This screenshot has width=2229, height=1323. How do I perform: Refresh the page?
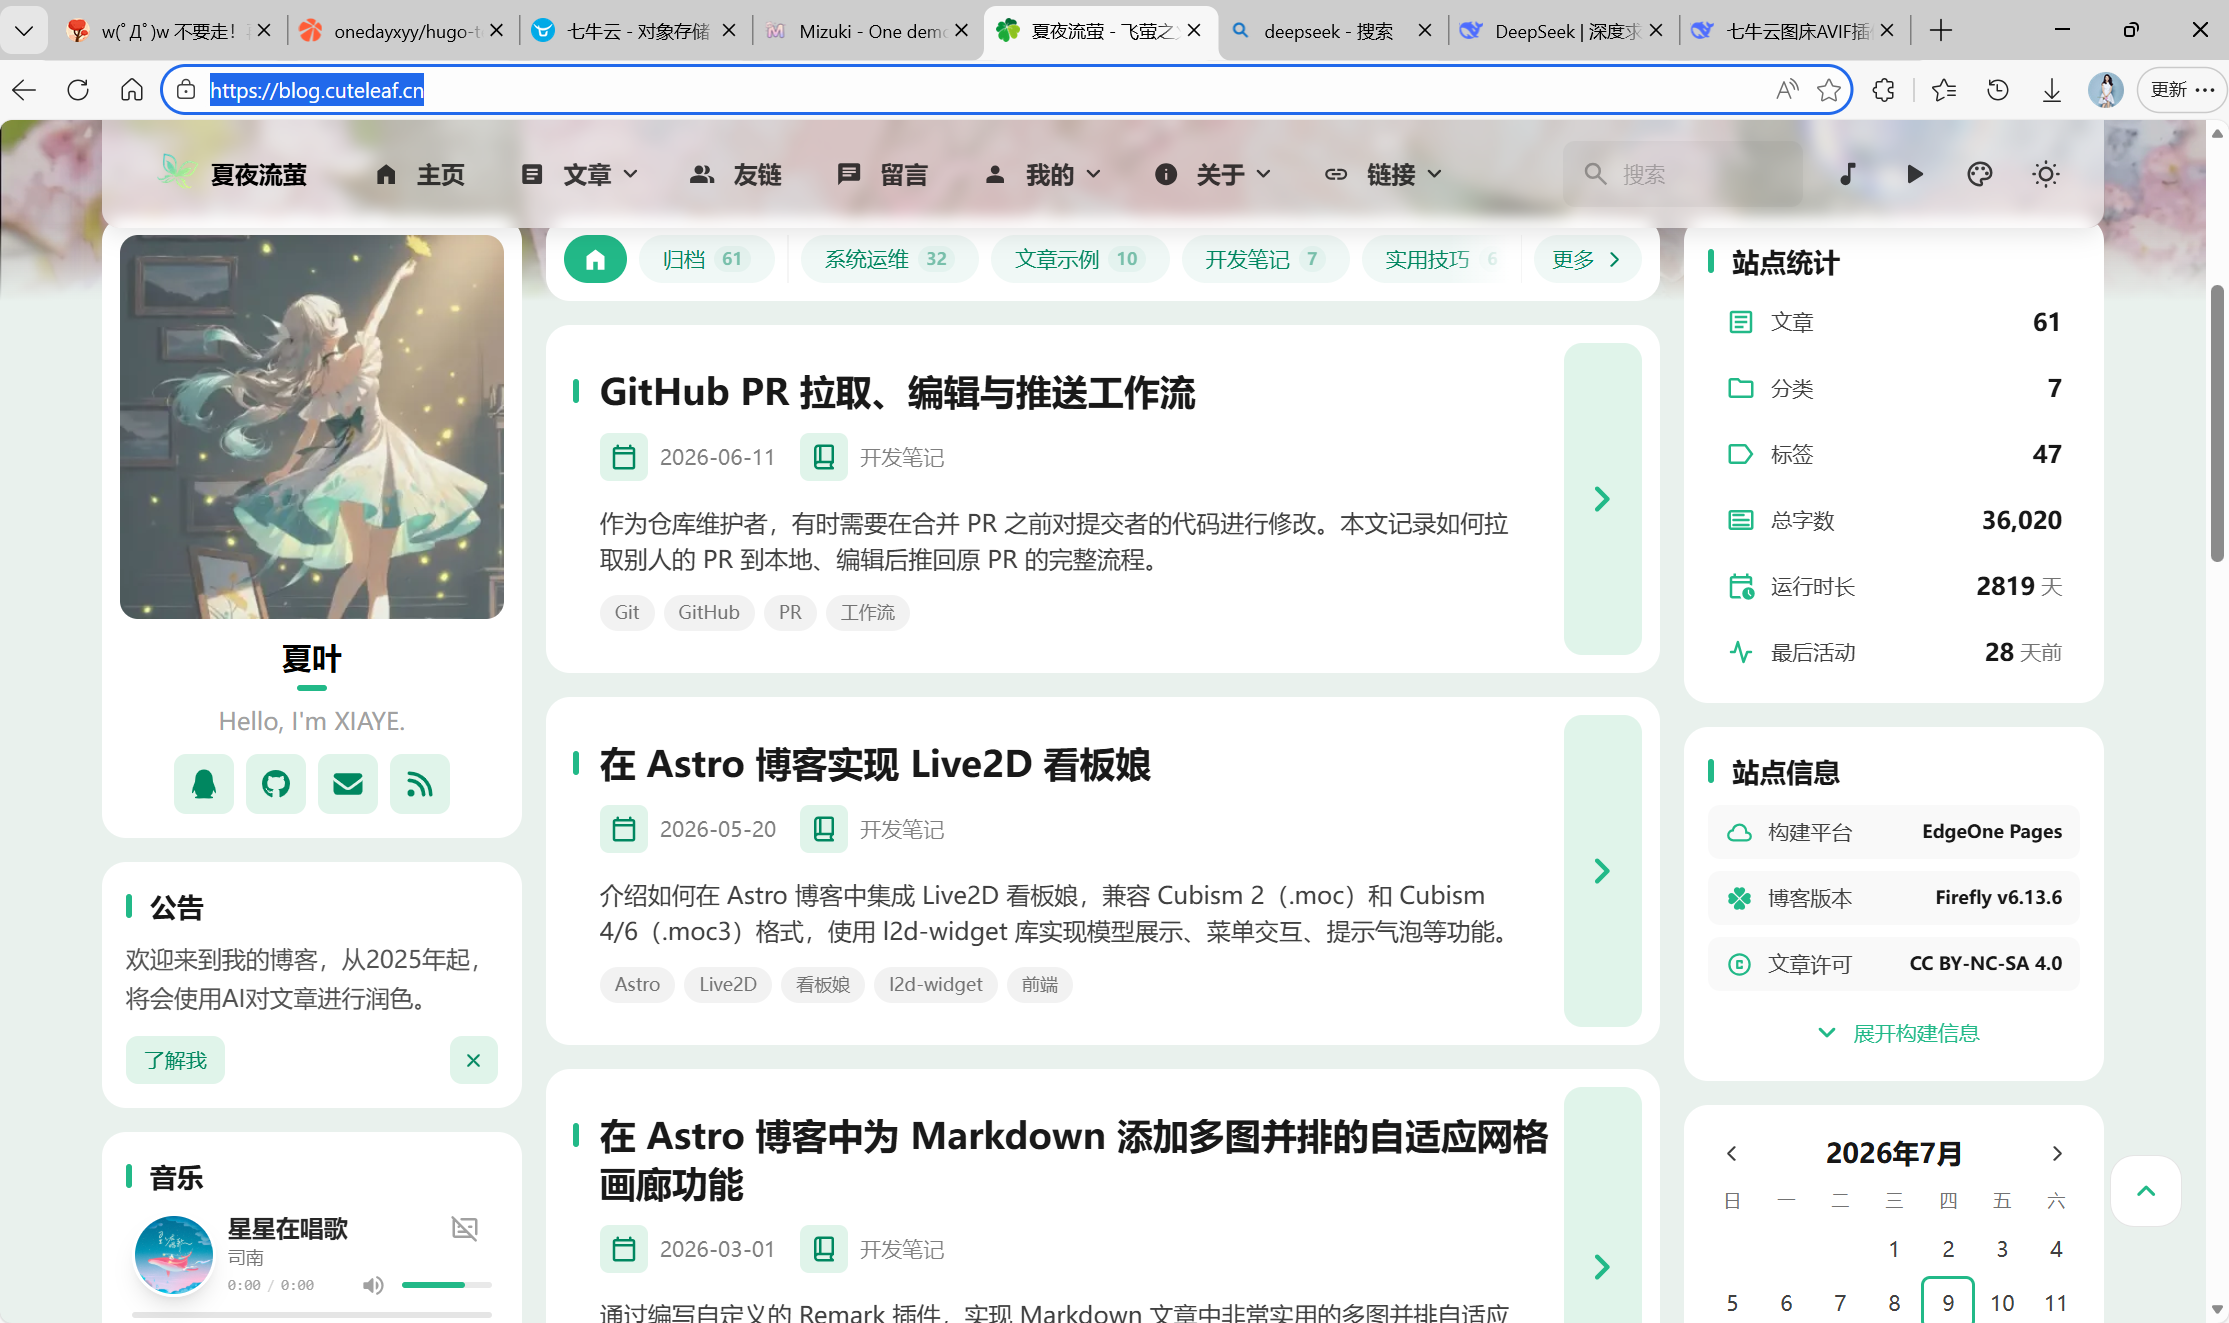click(78, 90)
